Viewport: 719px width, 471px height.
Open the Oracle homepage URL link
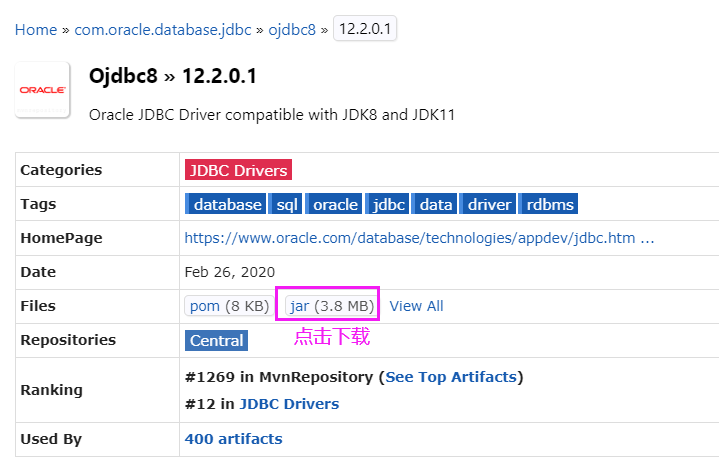419,238
